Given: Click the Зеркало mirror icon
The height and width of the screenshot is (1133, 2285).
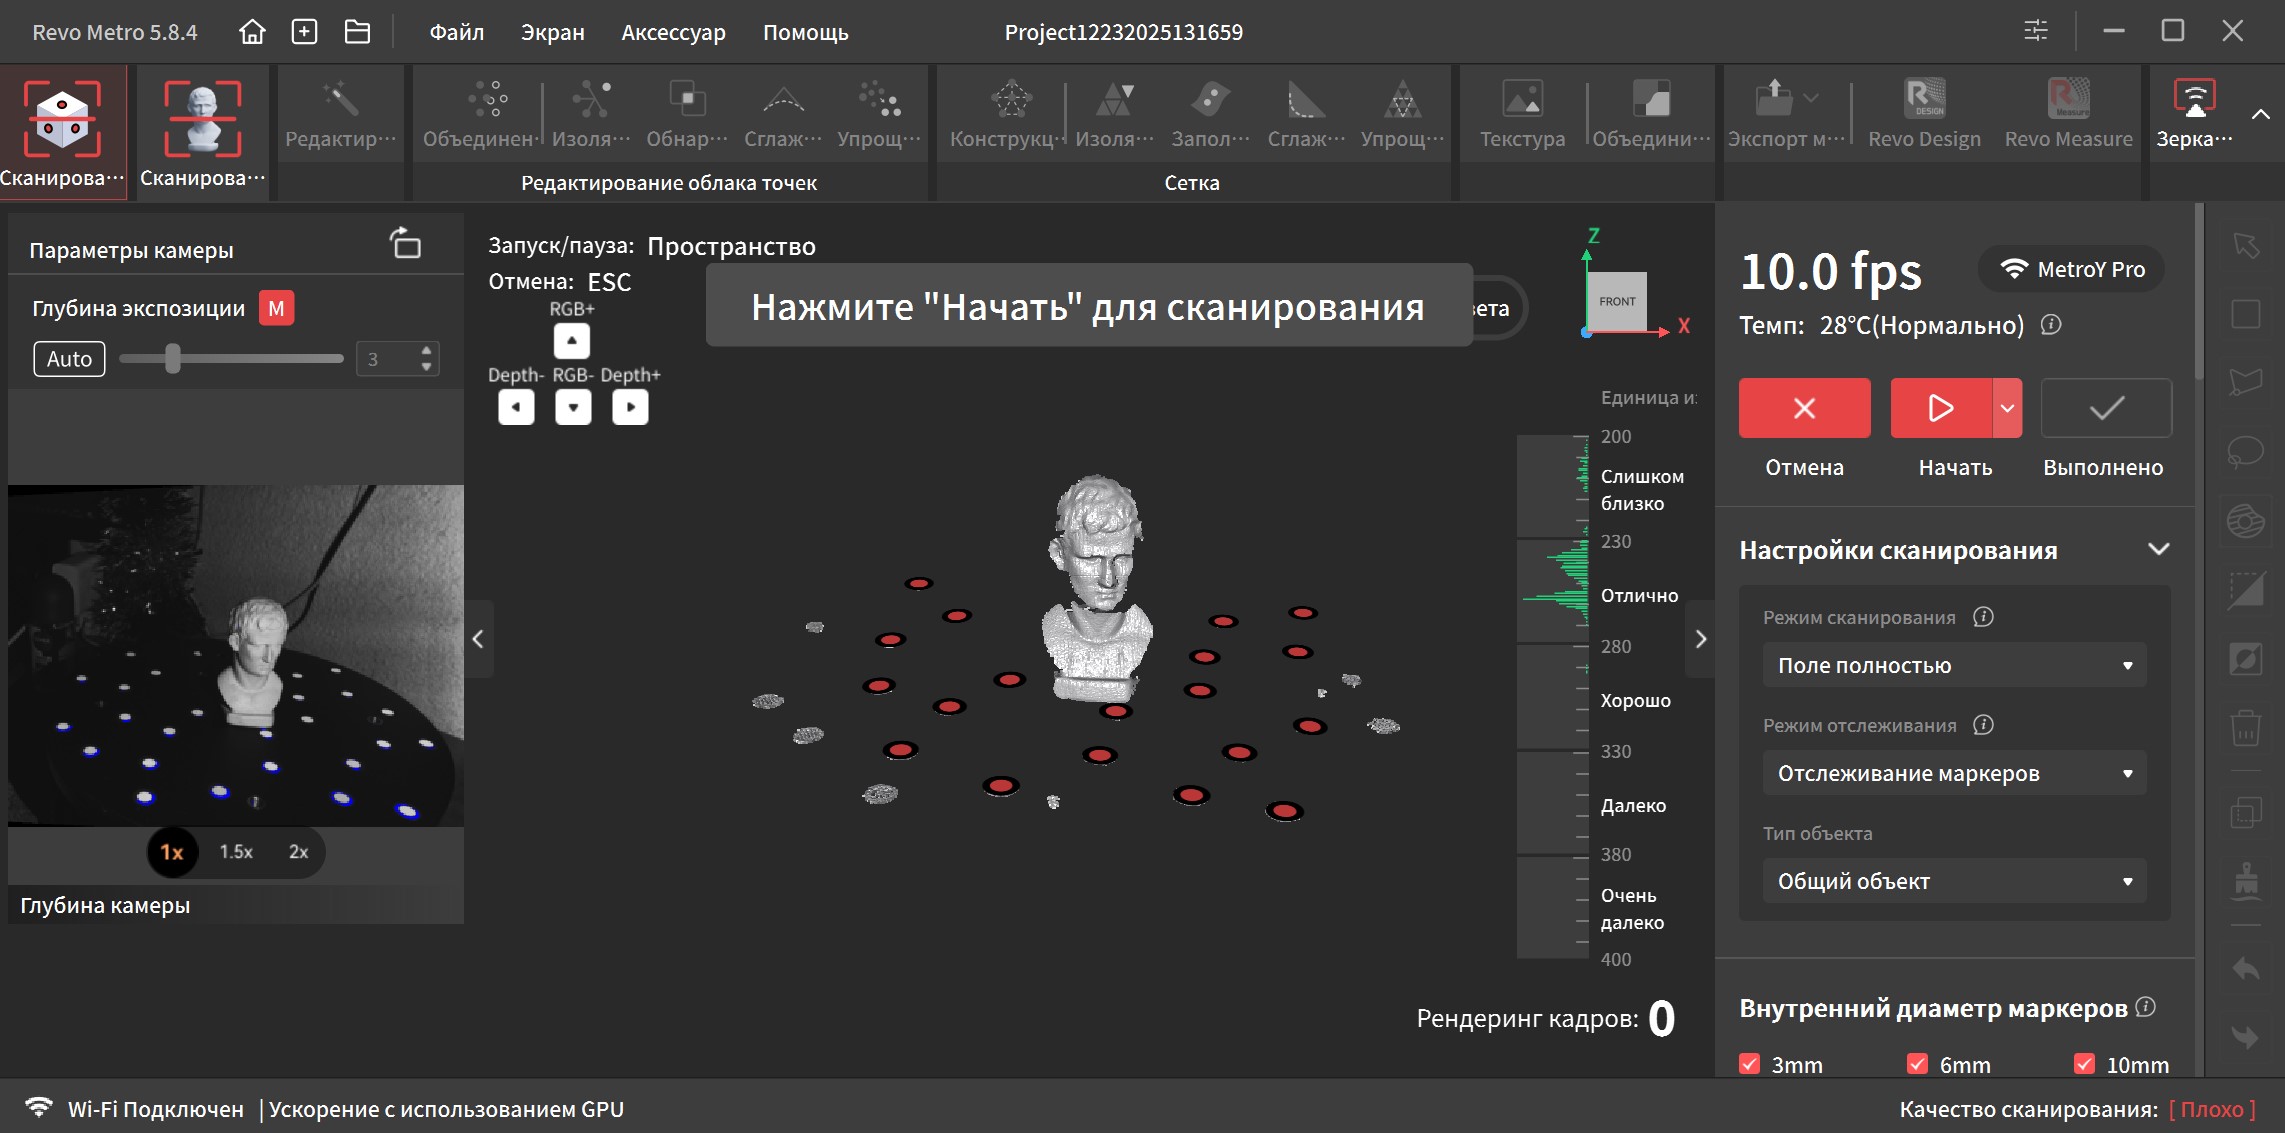Looking at the screenshot, I should 2194,99.
